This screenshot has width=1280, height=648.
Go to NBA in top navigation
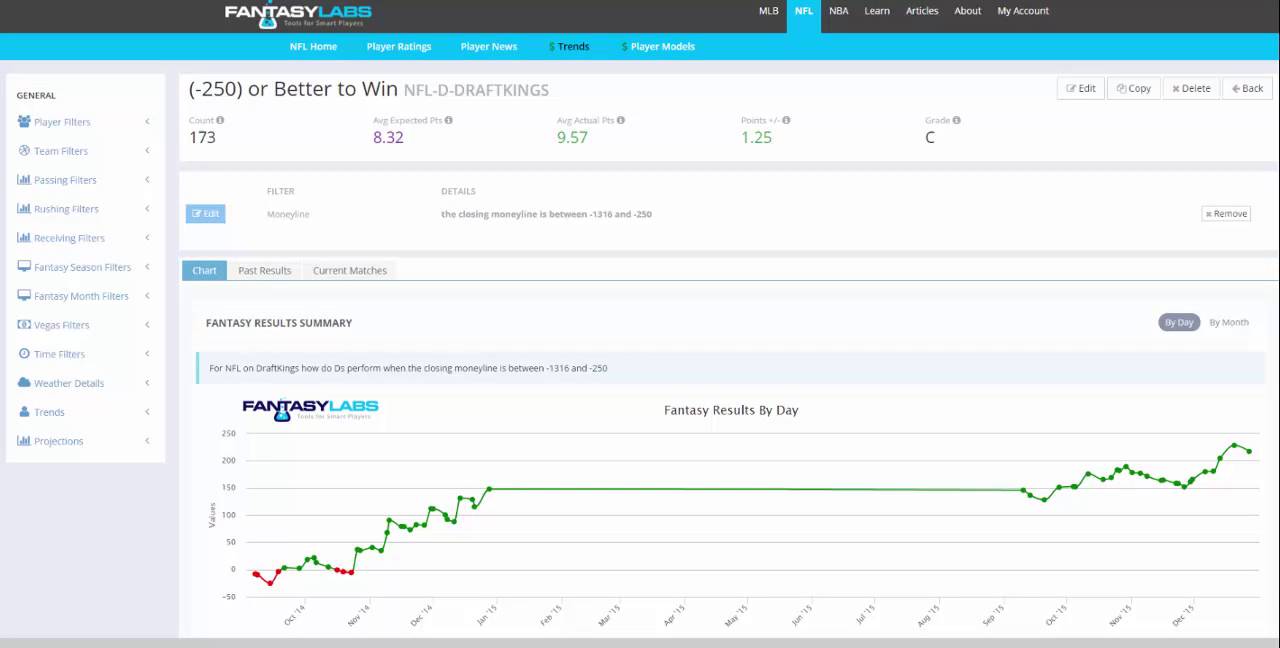click(839, 11)
